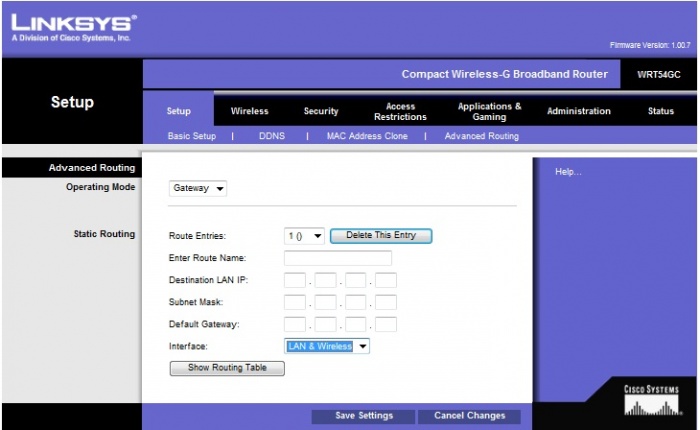The height and width of the screenshot is (430, 700).
Task: Open the Interface LAN & Wireless dropdown
Action: click(x=327, y=346)
